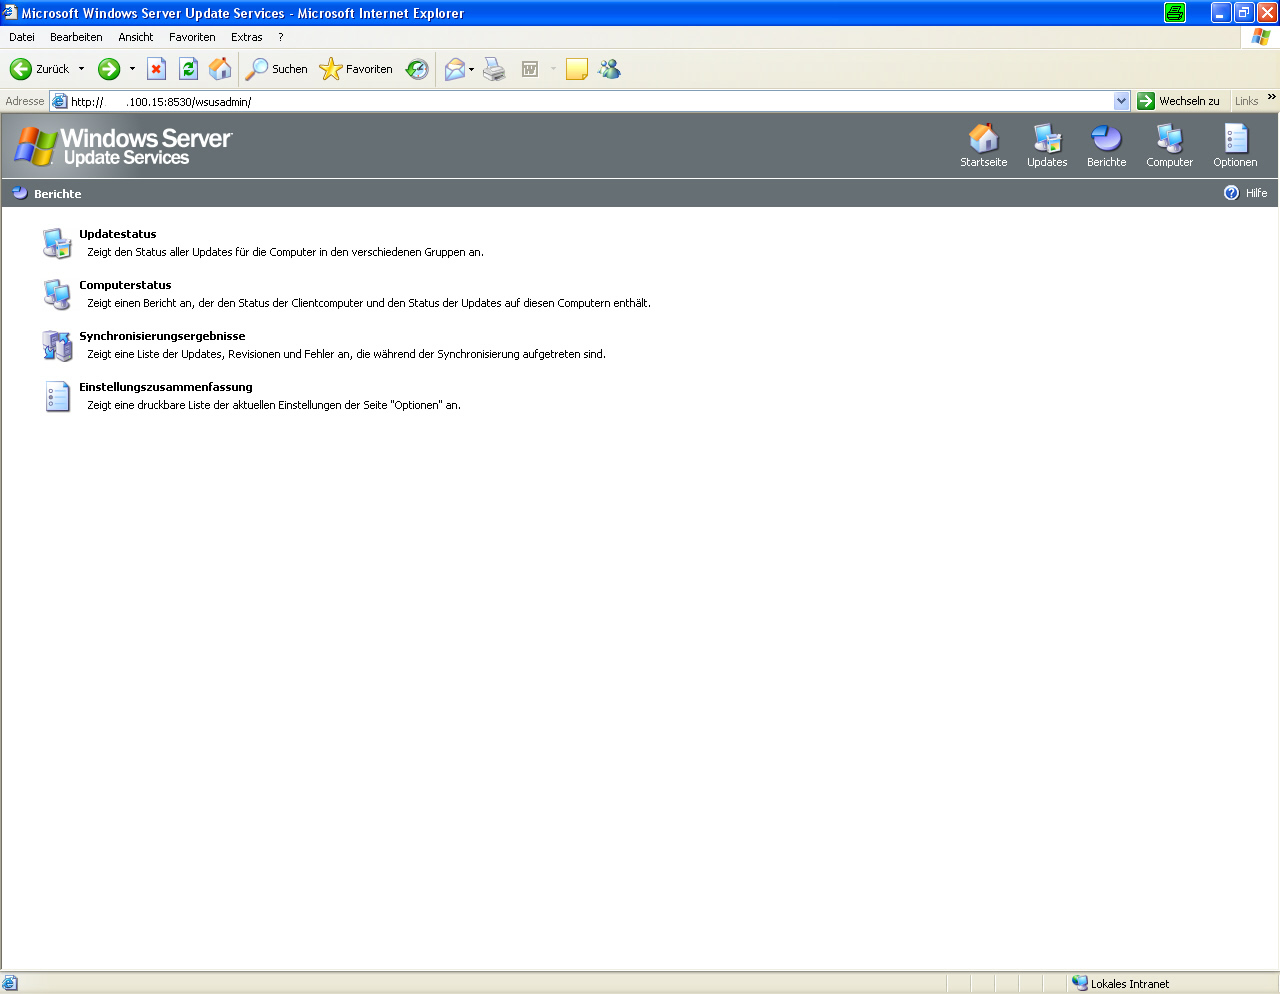The image size is (1280, 994).
Task: Open the browser history (Verlauf) icon
Action: pyautogui.click(x=417, y=69)
